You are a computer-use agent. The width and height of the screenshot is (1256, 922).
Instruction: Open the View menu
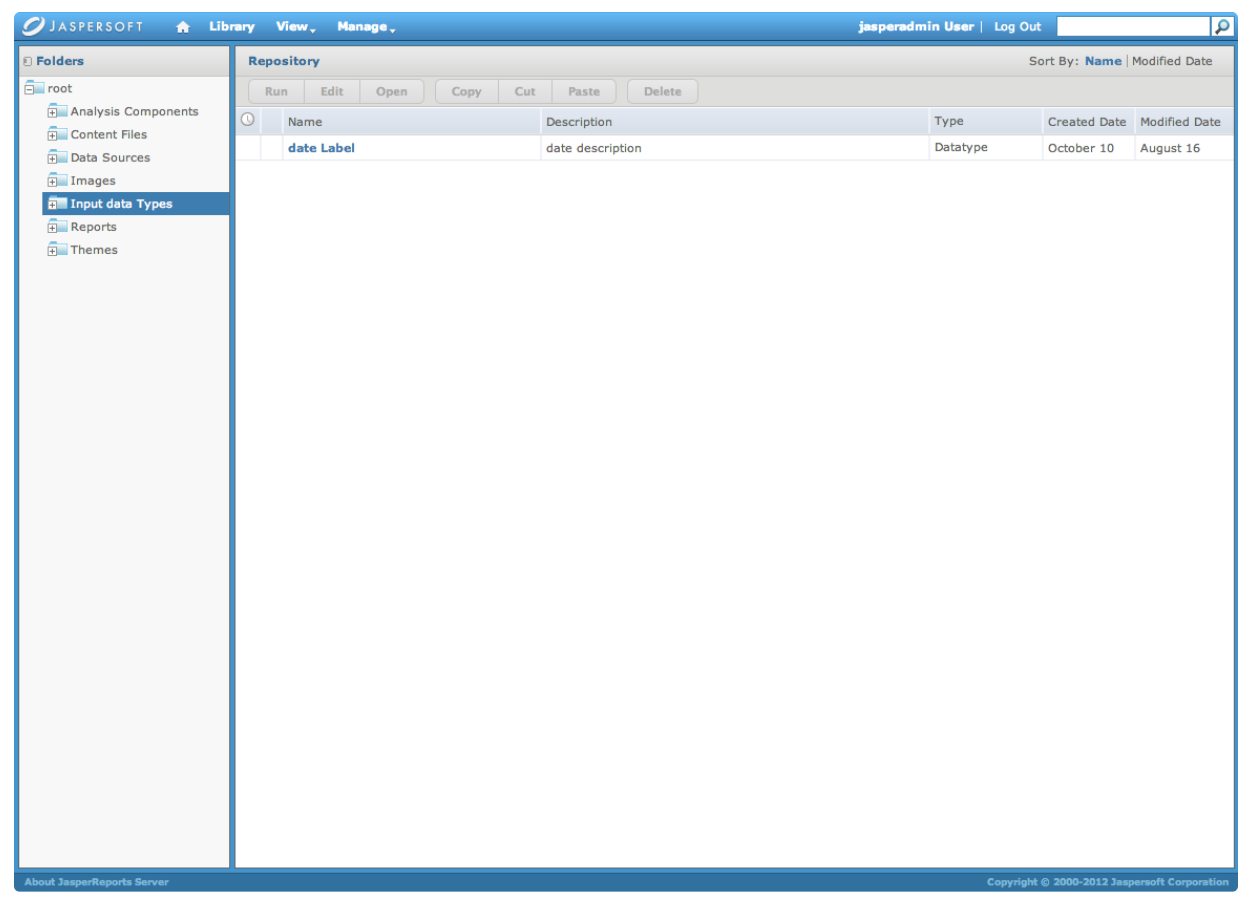pos(295,27)
